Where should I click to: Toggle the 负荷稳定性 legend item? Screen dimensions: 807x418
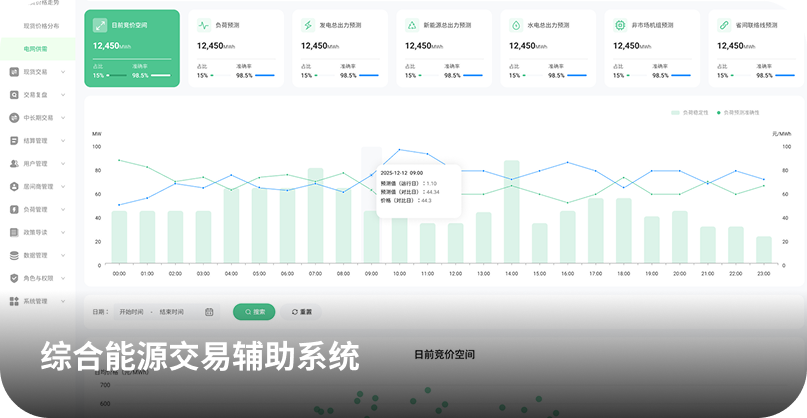click(690, 112)
